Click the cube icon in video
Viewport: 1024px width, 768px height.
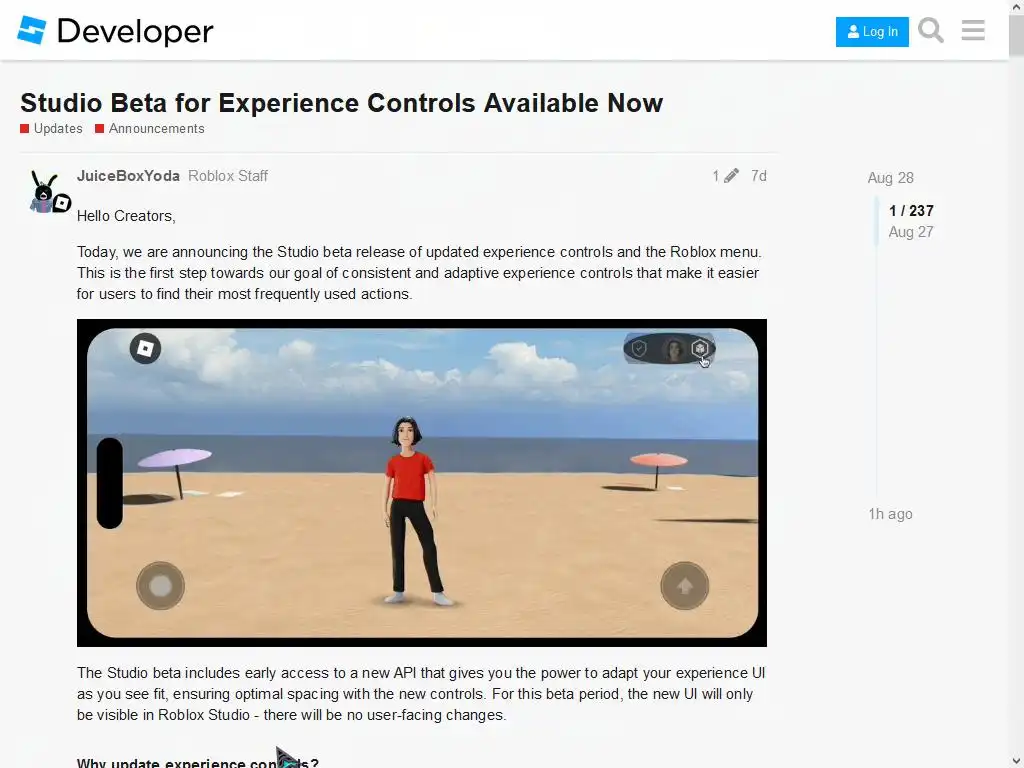click(700, 348)
